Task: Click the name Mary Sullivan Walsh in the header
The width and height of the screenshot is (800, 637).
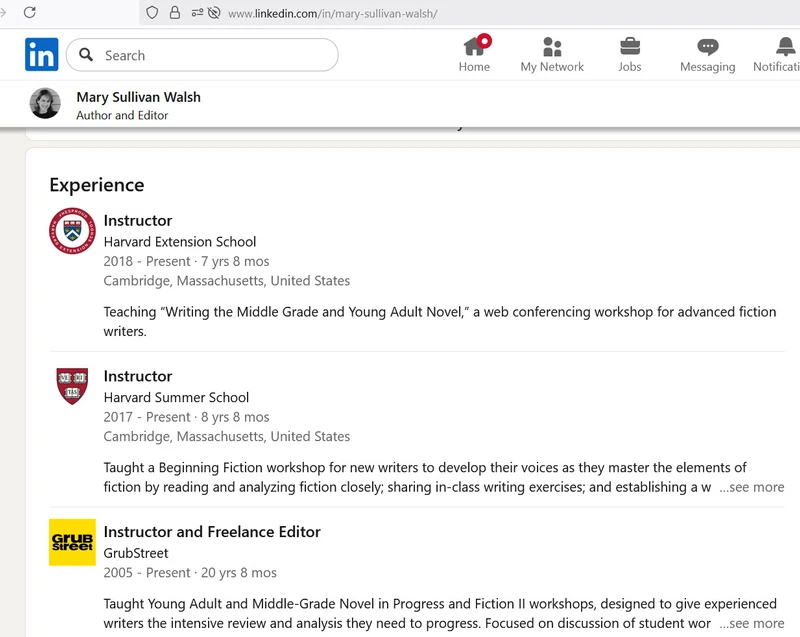Action: [x=138, y=97]
